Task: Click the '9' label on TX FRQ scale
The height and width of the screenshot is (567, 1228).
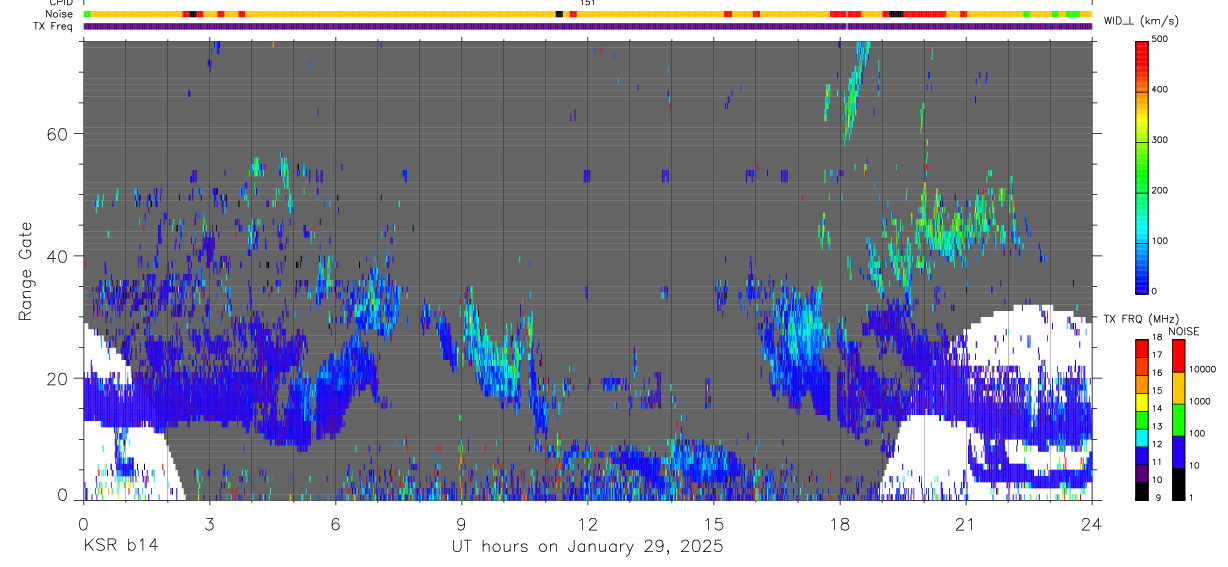Action: (x=1158, y=497)
